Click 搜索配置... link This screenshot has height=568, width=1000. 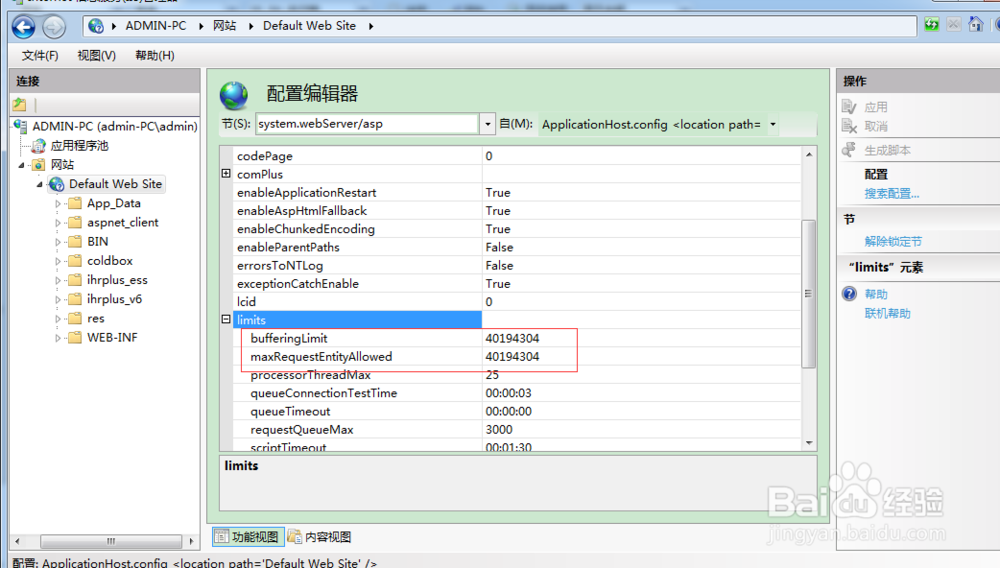click(892, 194)
